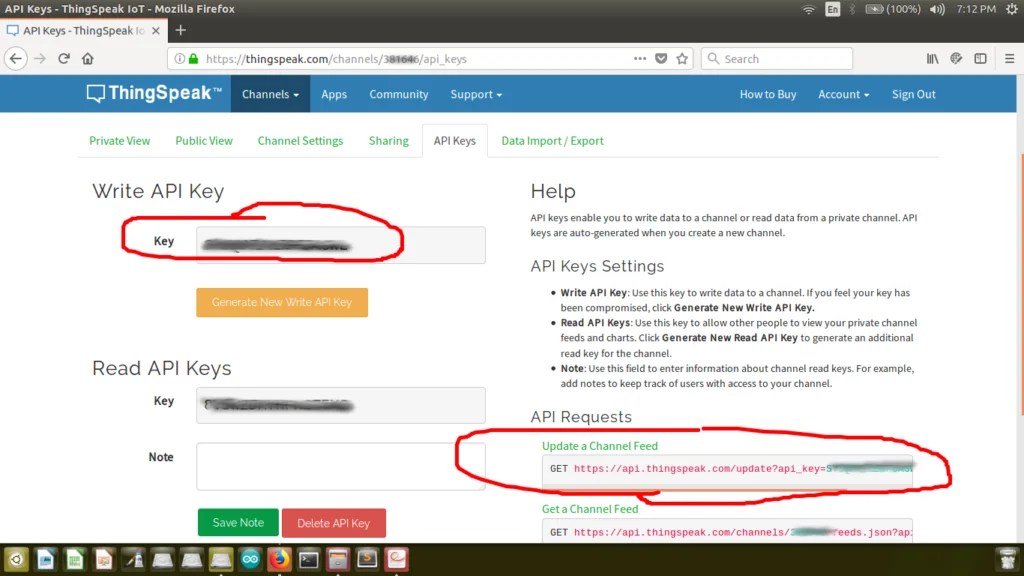
Task: Open the Trash from the taskbar
Action: tap(1008, 560)
